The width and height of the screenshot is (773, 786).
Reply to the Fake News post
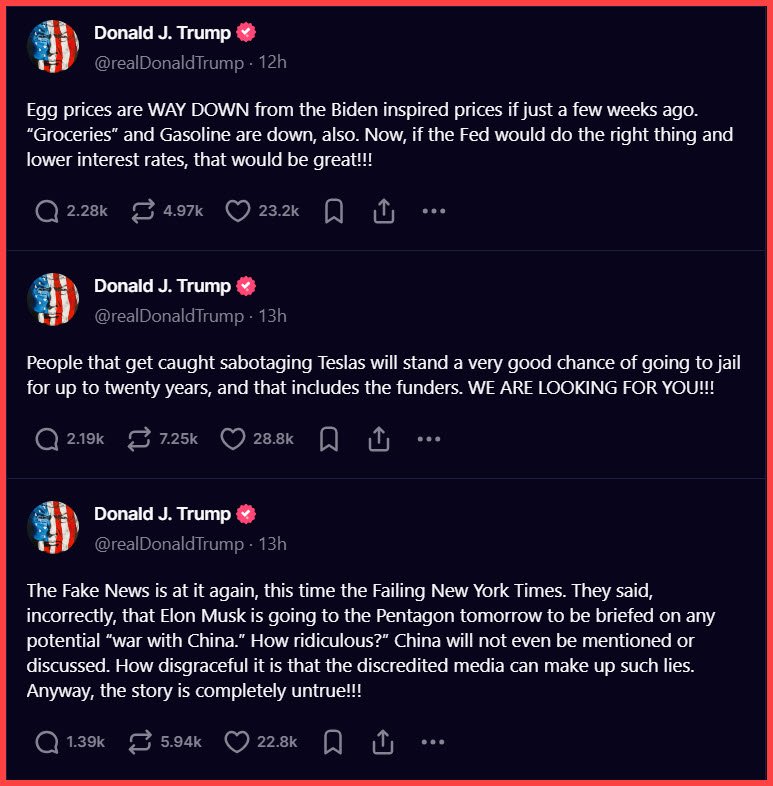[x=47, y=742]
